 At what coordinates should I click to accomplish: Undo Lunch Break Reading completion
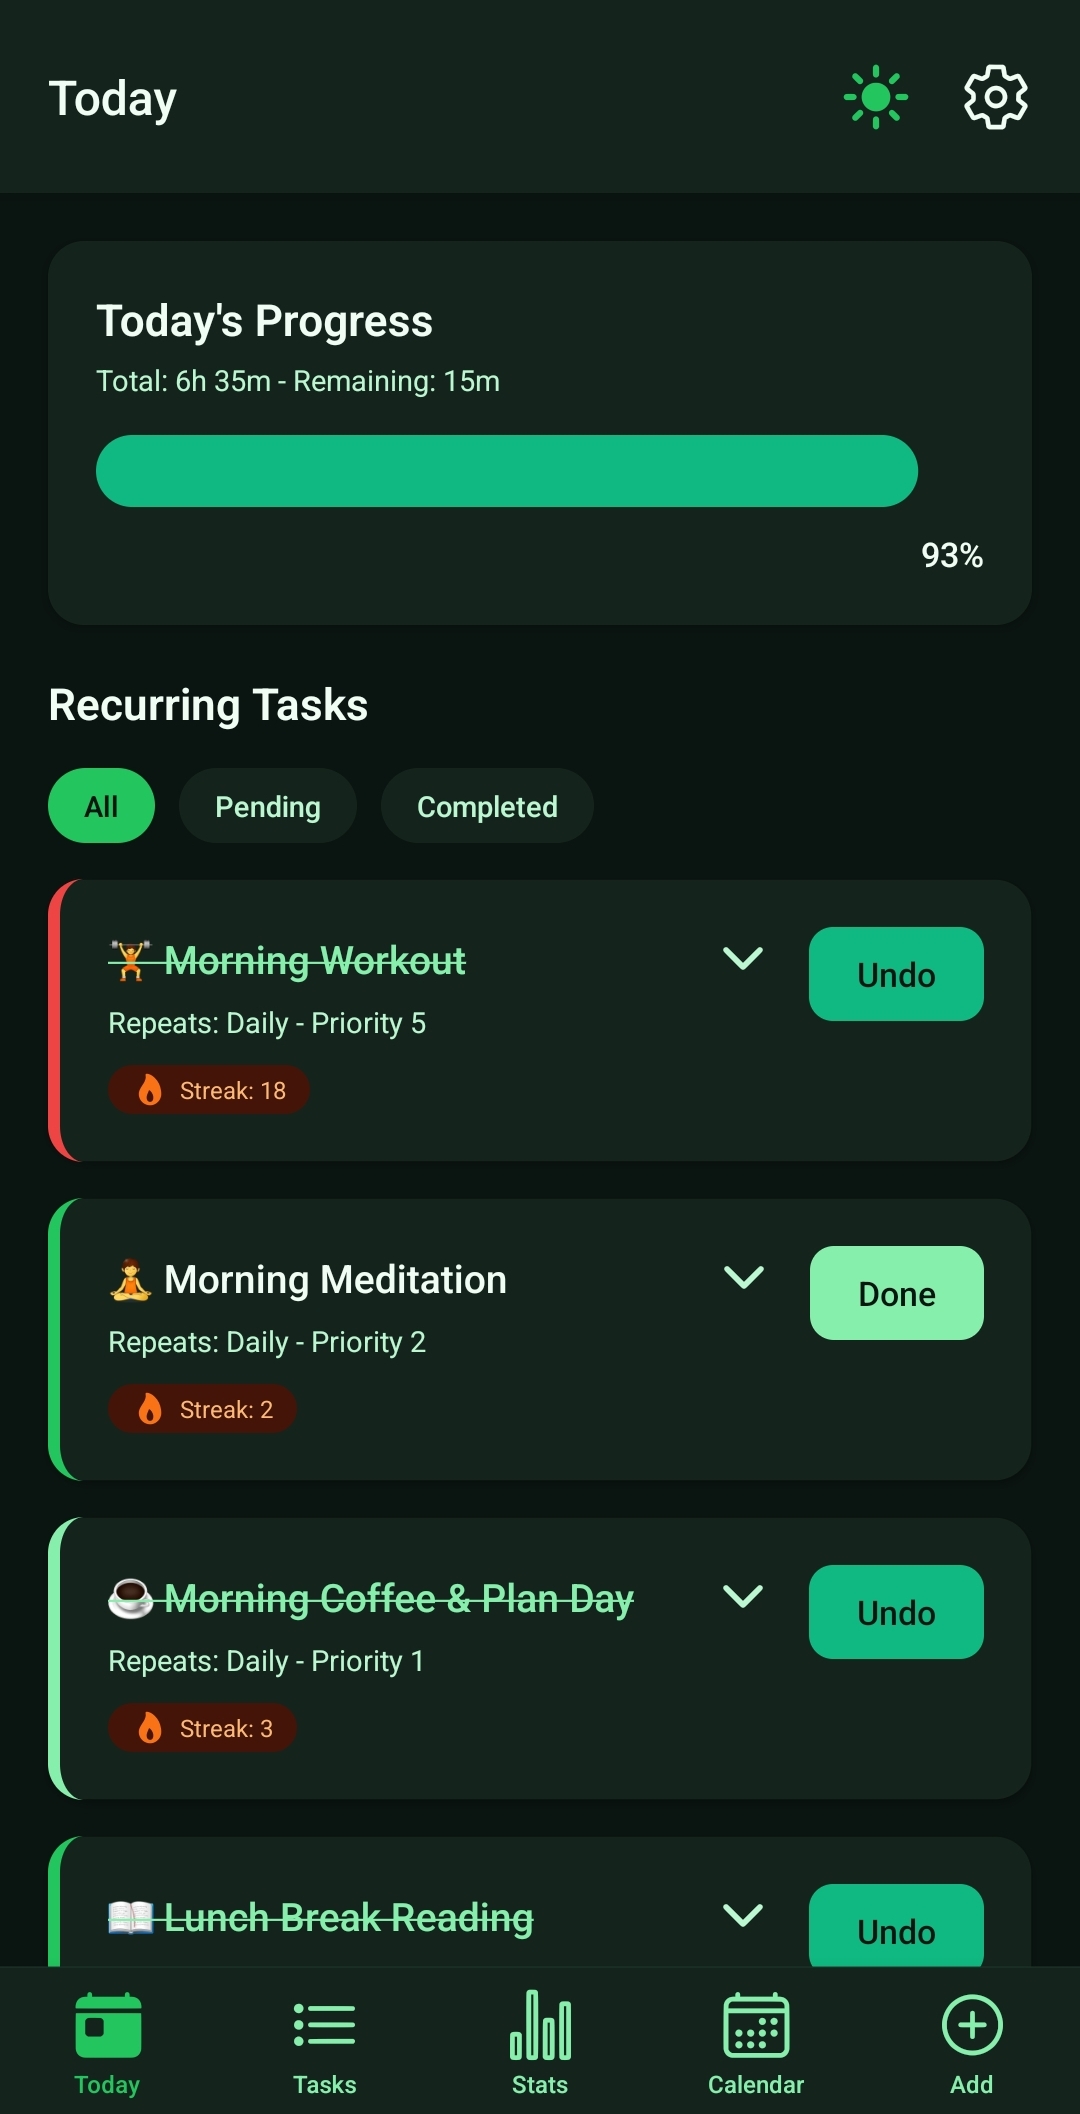click(x=896, y=1928)
